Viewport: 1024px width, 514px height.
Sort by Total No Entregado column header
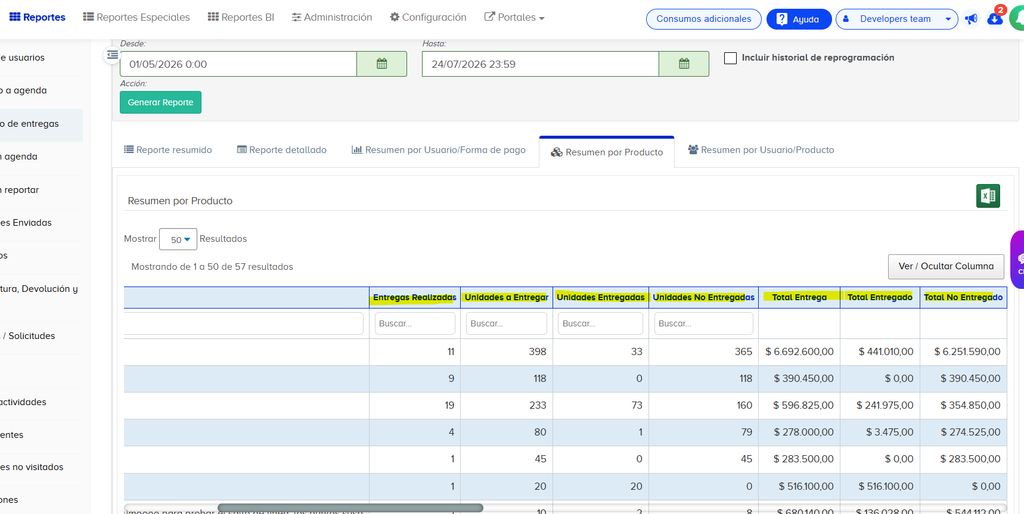pos(963,297)
